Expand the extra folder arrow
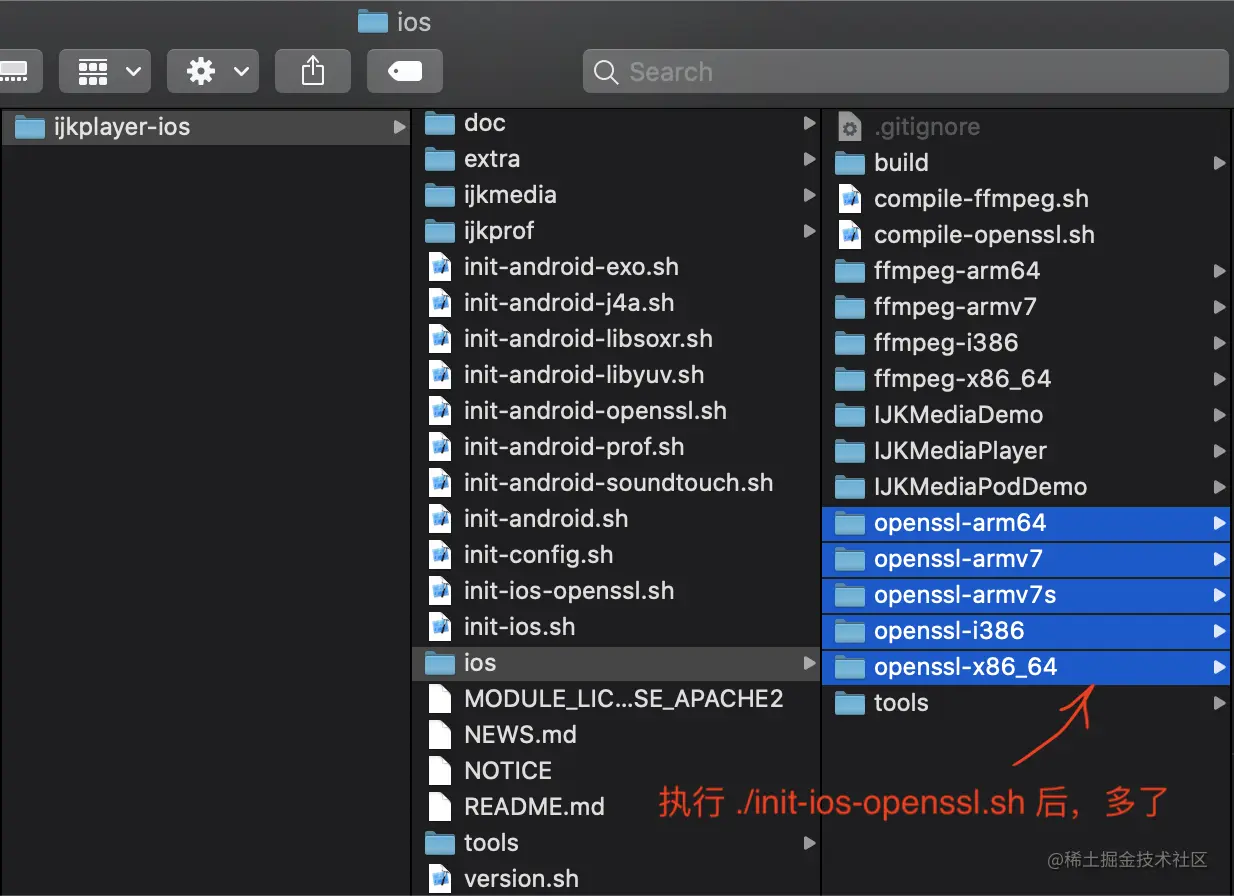 click(x=809, y=159)
